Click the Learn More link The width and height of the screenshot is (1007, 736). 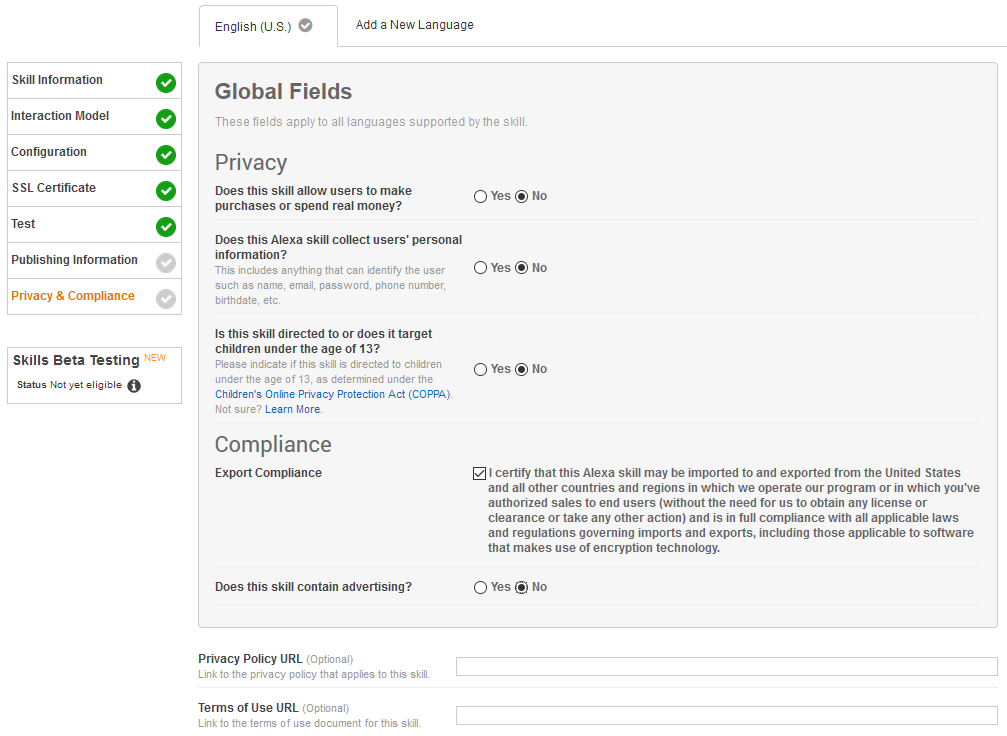(x=292, y=409)
